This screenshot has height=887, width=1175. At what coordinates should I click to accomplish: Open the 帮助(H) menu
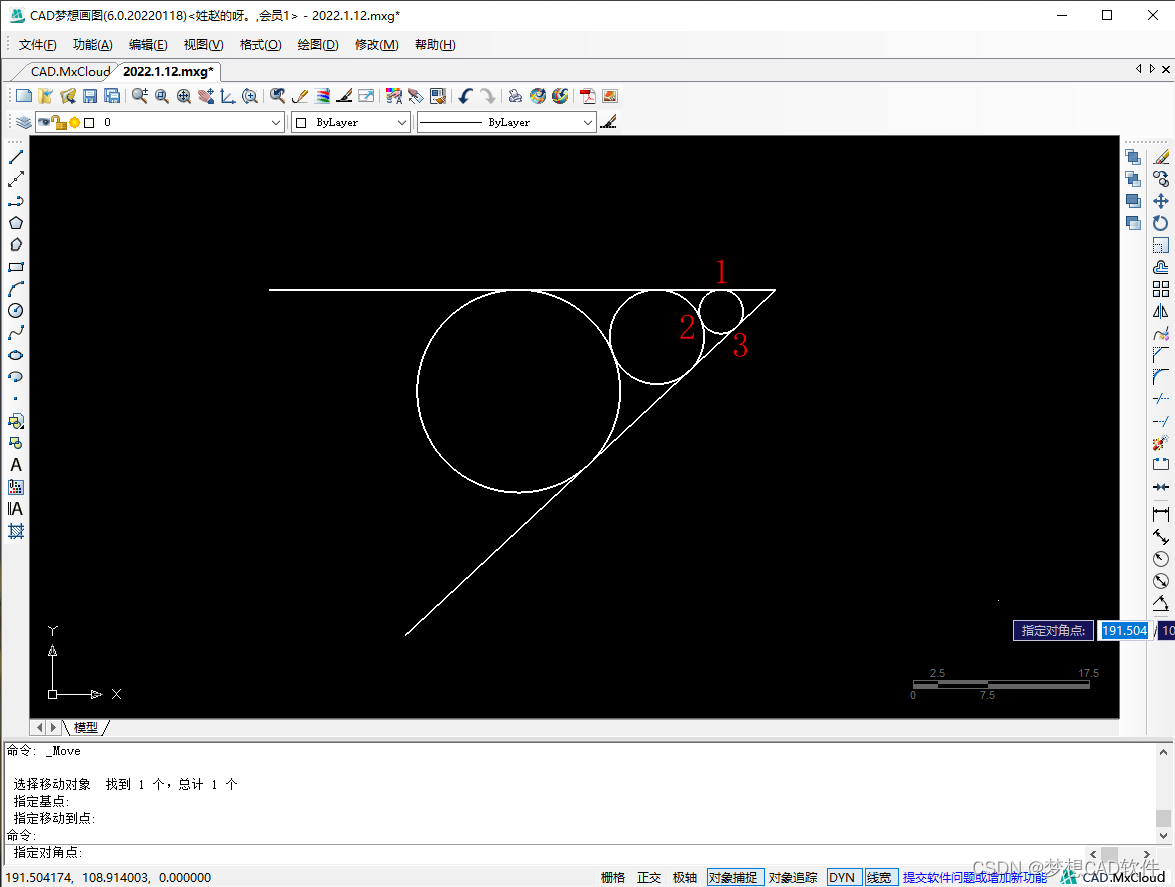tap(435, 45)
